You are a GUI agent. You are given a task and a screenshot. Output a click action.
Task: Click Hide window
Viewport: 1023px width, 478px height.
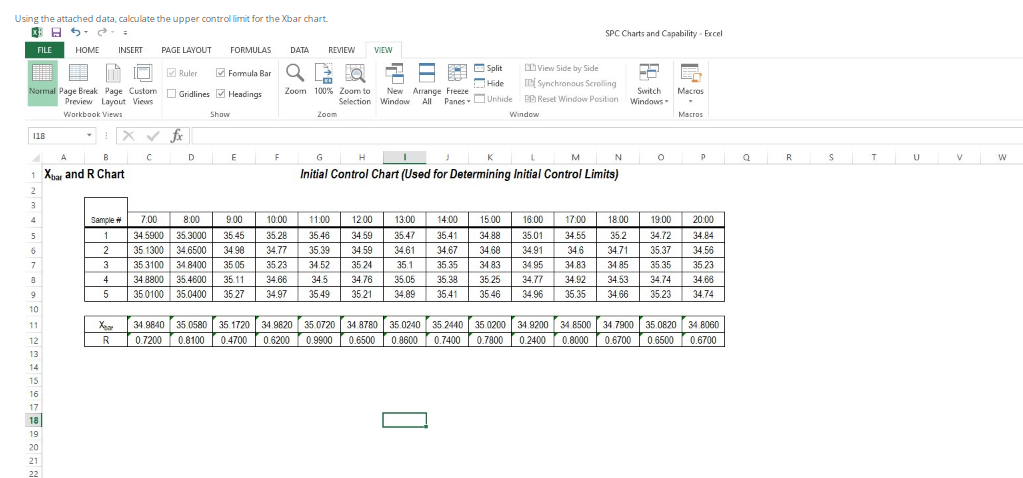pyautogui.click(x=489, y=83)
